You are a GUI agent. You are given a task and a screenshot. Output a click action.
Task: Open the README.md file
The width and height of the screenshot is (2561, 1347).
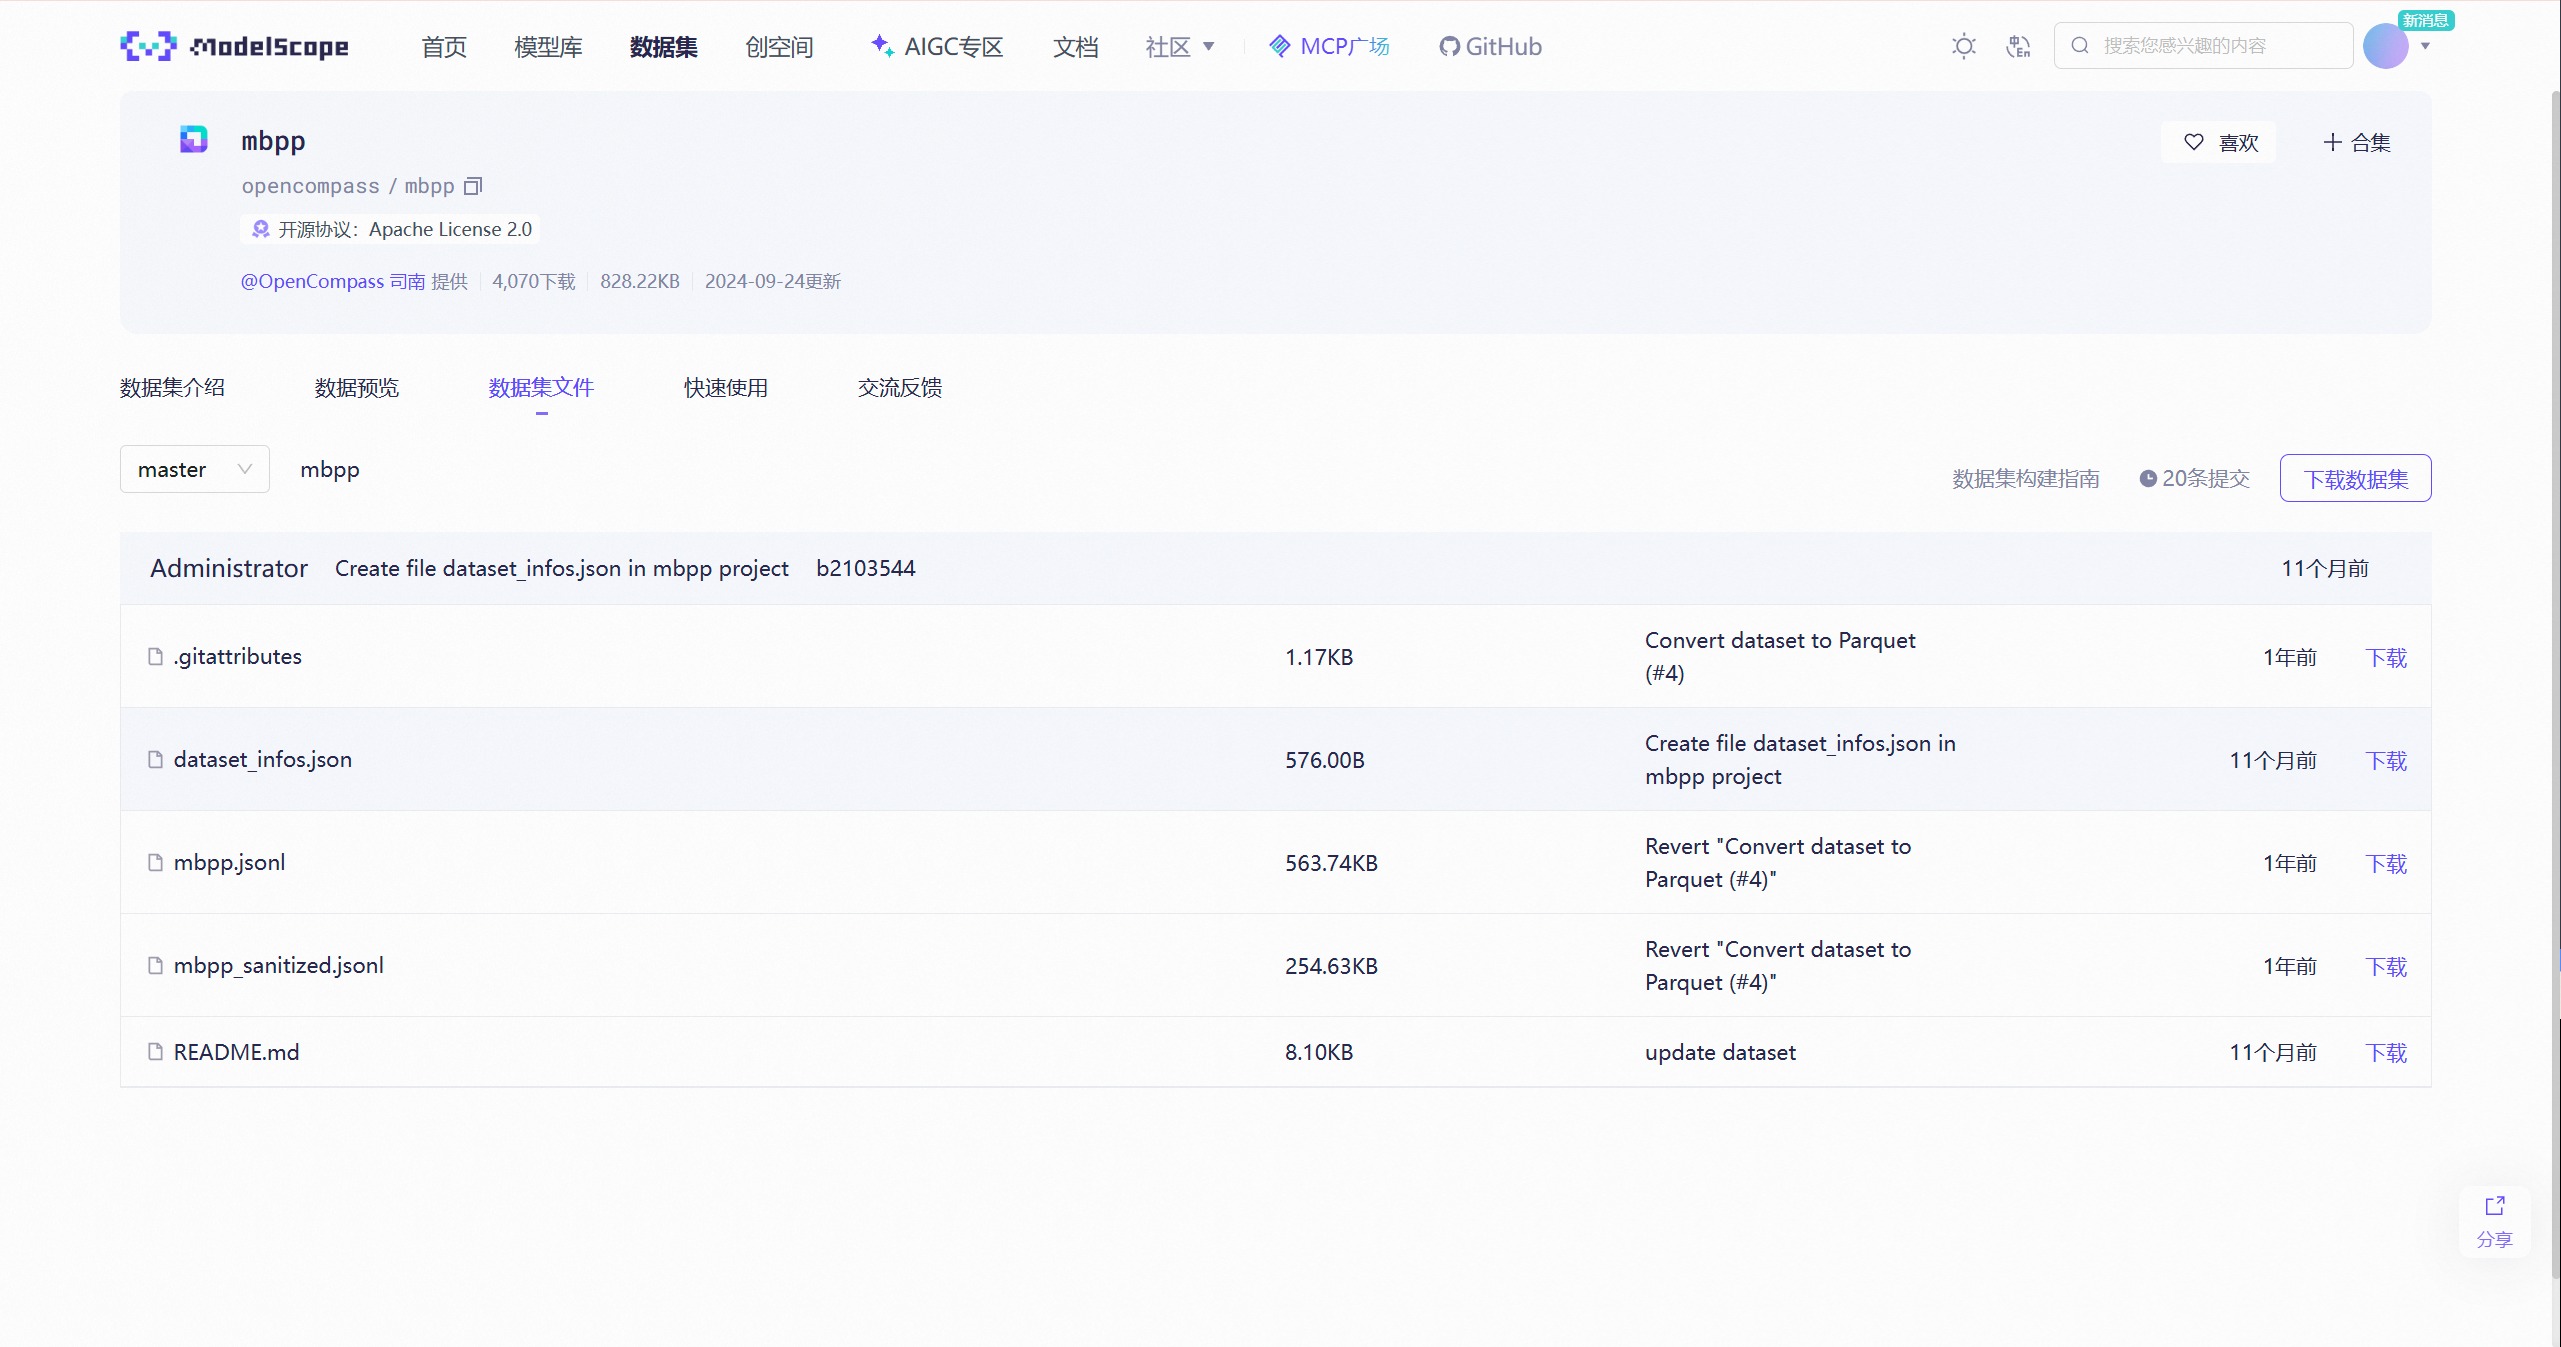(237, 1051)
